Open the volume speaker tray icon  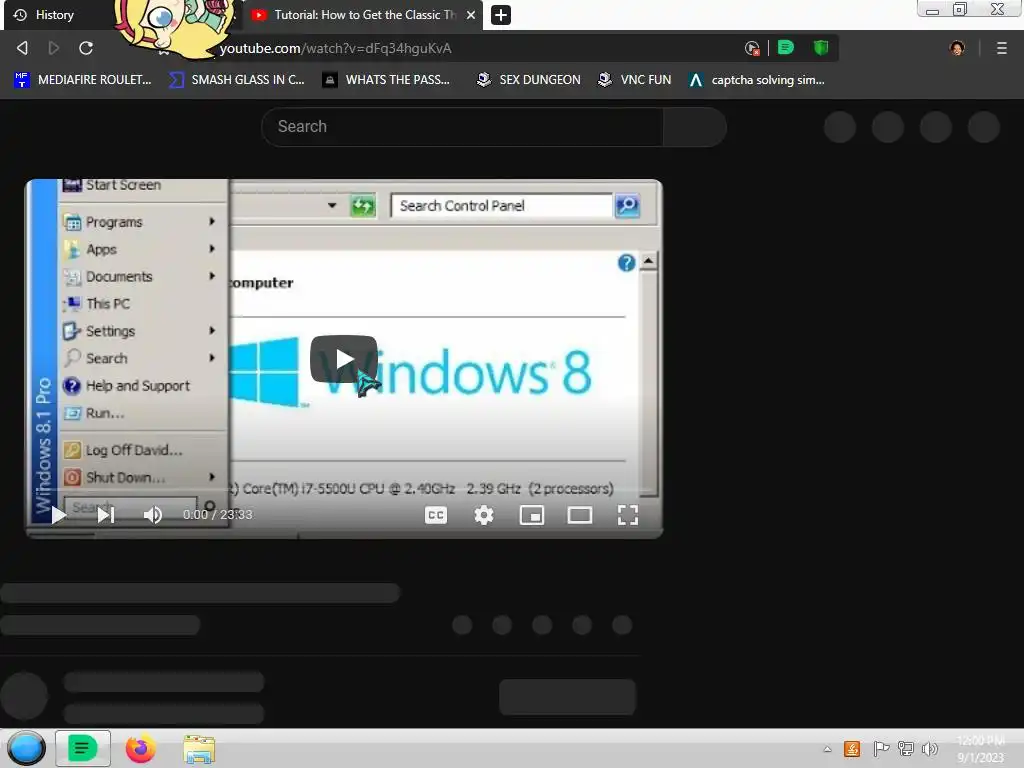coord(930,749)
